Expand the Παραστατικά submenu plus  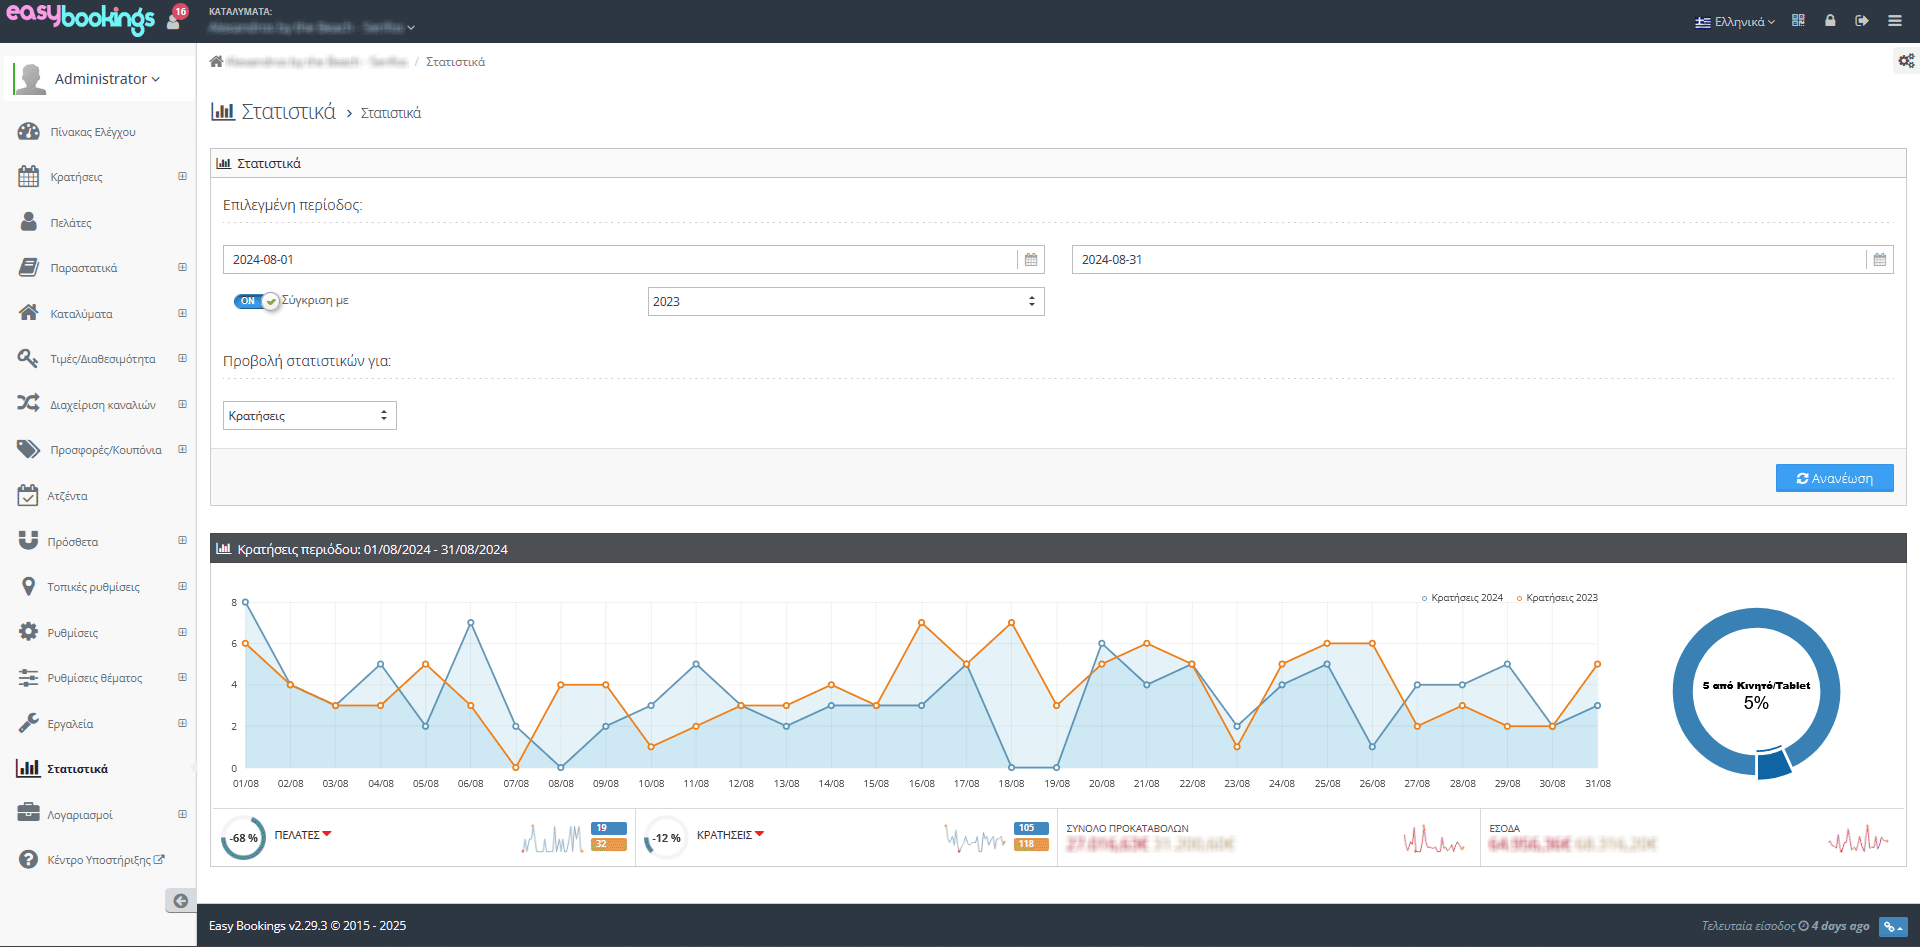[182, 267]
